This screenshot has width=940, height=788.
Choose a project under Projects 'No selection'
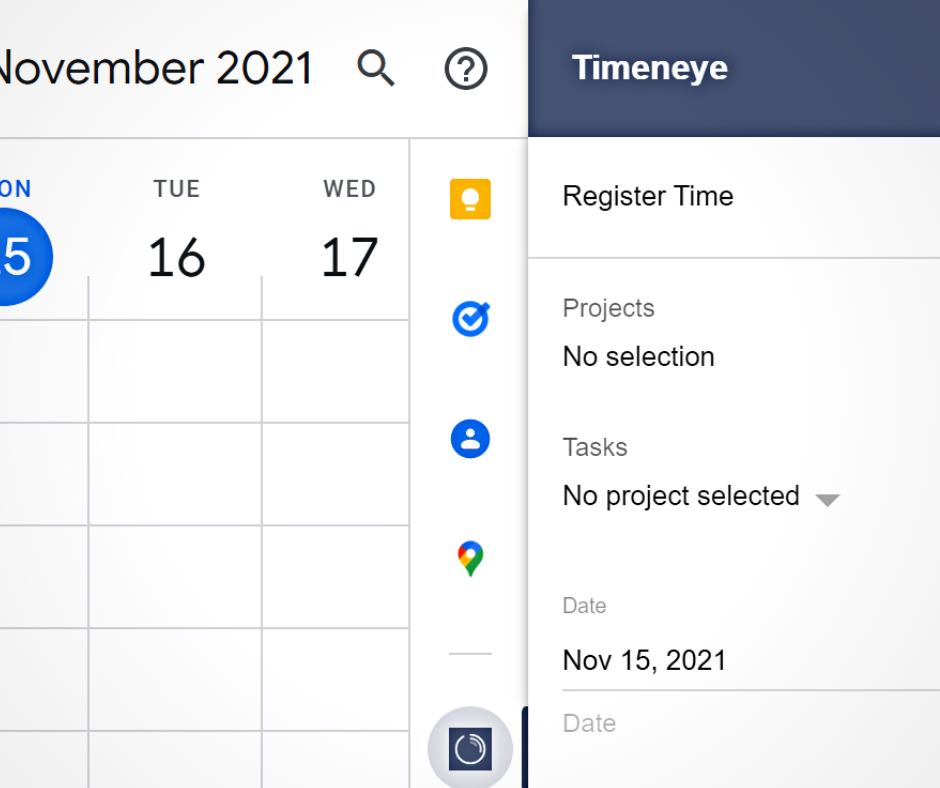[x=638, y=357]
